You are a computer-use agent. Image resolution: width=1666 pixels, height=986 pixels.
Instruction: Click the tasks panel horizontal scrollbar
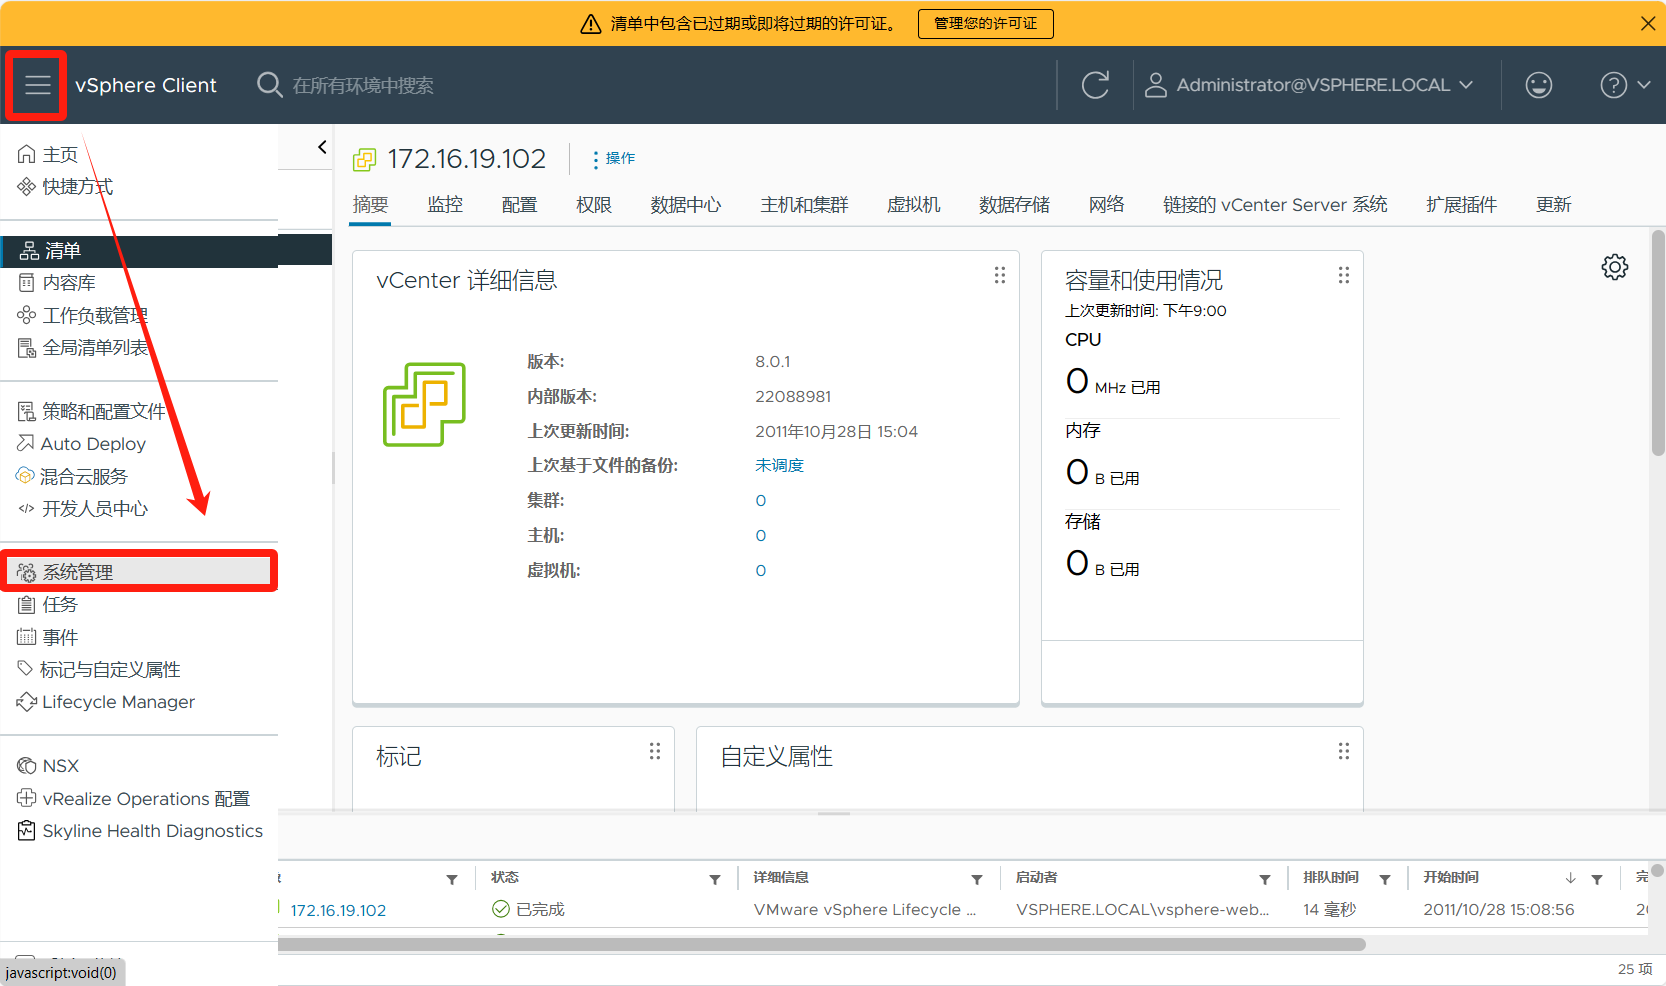820,944
